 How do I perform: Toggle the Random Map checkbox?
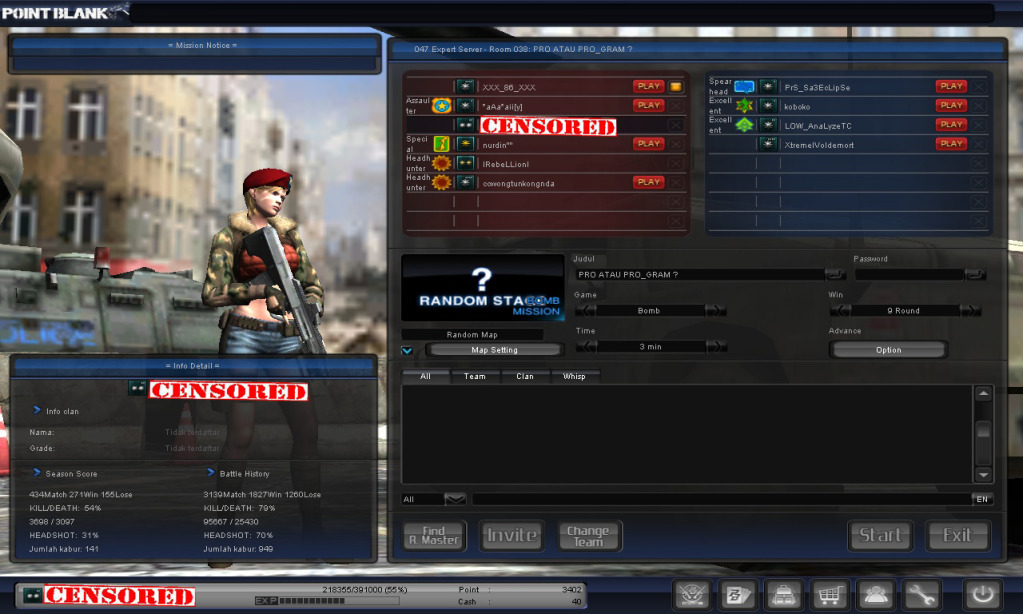click(407, 350)
